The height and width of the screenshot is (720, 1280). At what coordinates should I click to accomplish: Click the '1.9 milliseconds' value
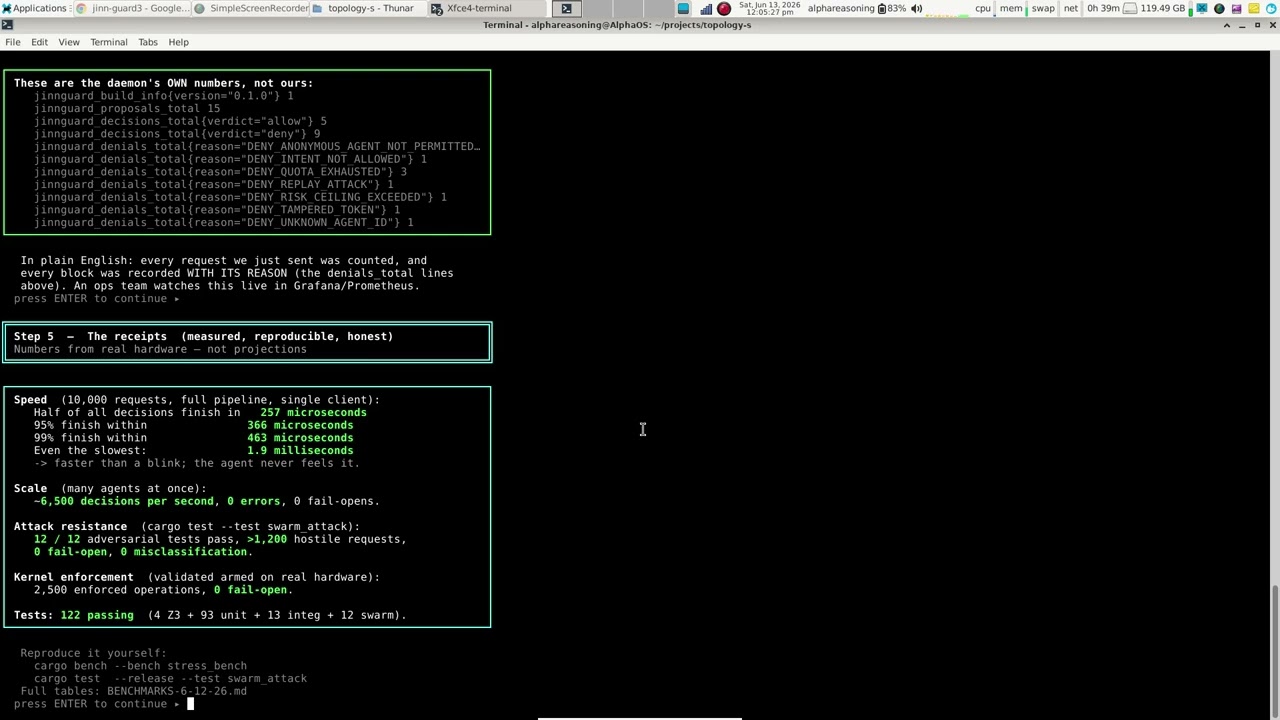pyautogui.click(x=300, y=450)
